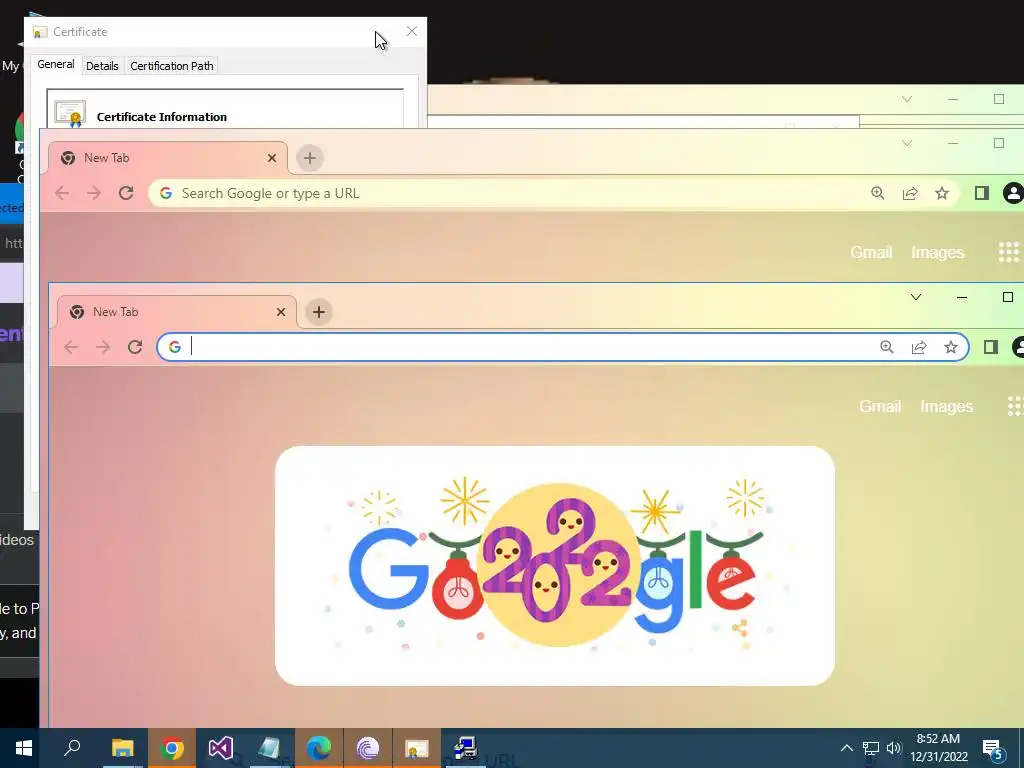Image resolution: width=1024 pixels, height=768 pixels.
Task: Share this page from front Chrome omnibox
Action: coord(919,347)
